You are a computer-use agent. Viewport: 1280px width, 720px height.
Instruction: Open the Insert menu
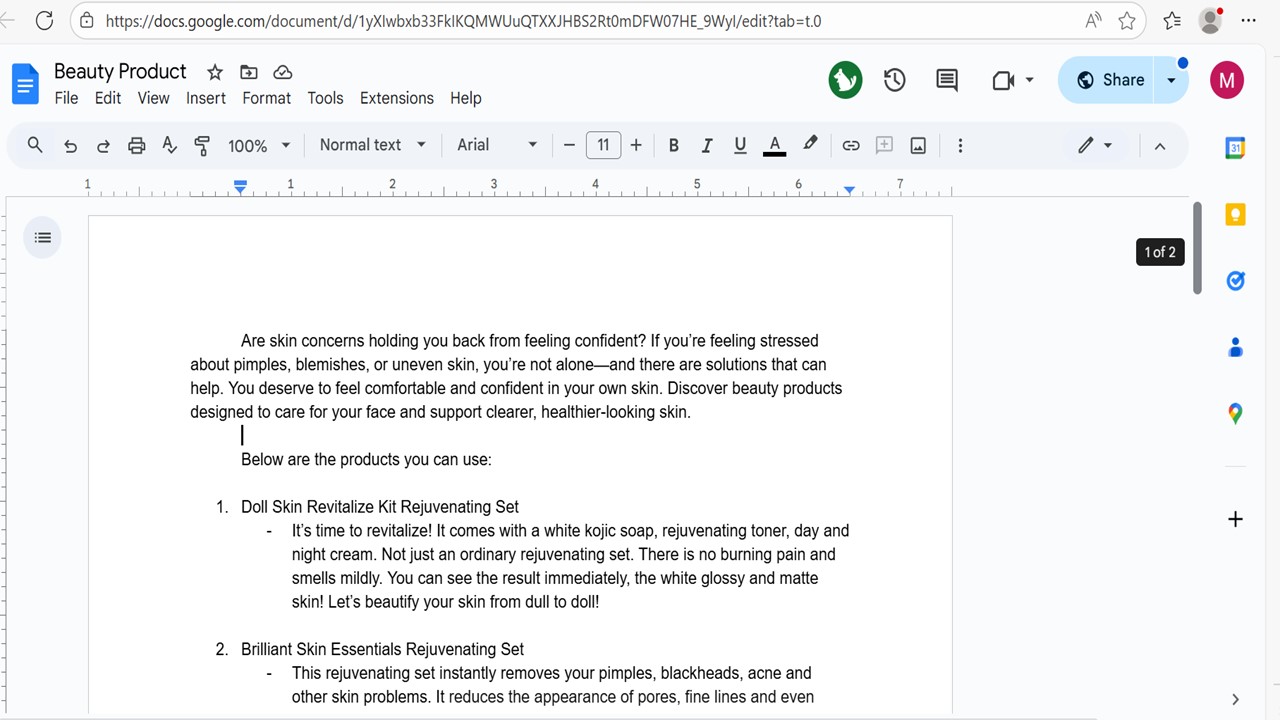click(x=206, y=98)
